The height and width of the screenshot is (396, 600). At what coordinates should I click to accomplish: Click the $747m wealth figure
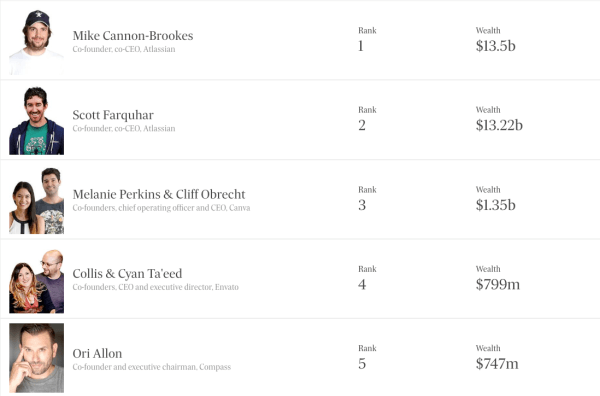point(497,363)
